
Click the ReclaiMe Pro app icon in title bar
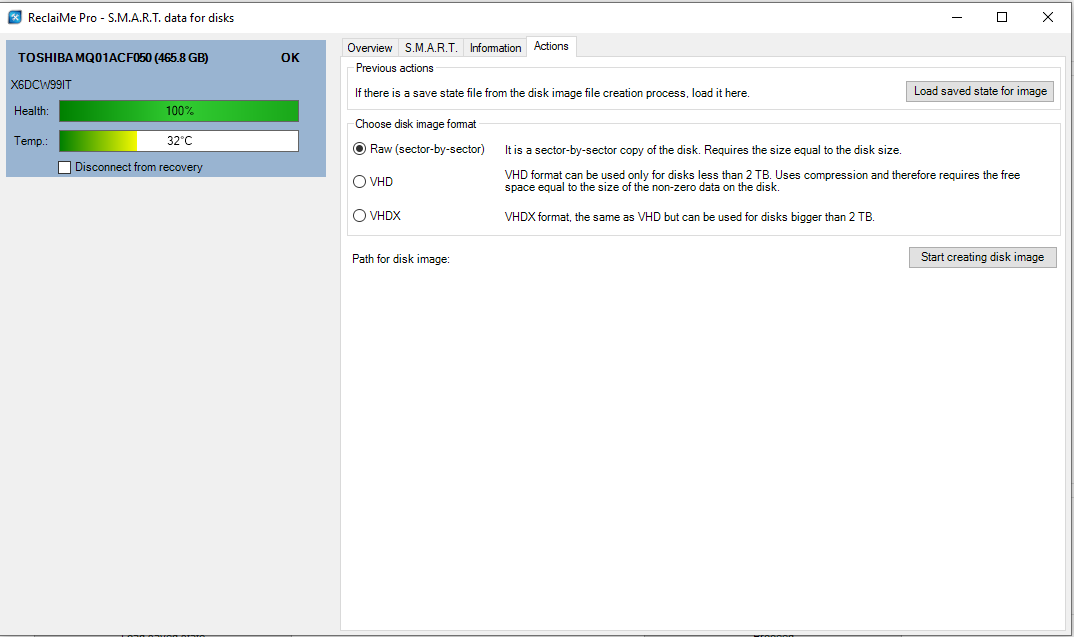tap(14, 17)
